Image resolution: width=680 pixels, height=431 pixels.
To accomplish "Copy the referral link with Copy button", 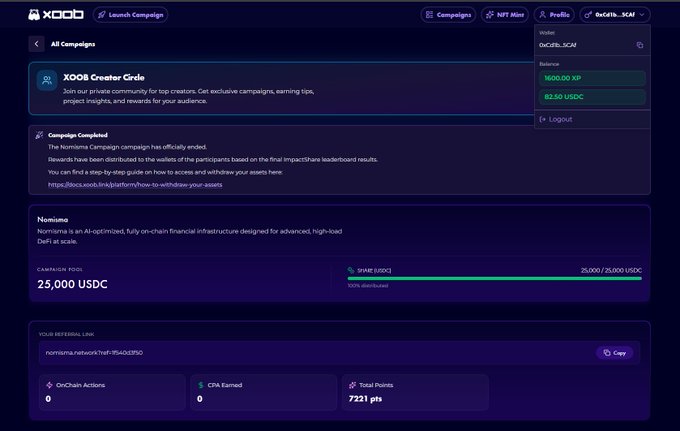I will click(615, 353).
